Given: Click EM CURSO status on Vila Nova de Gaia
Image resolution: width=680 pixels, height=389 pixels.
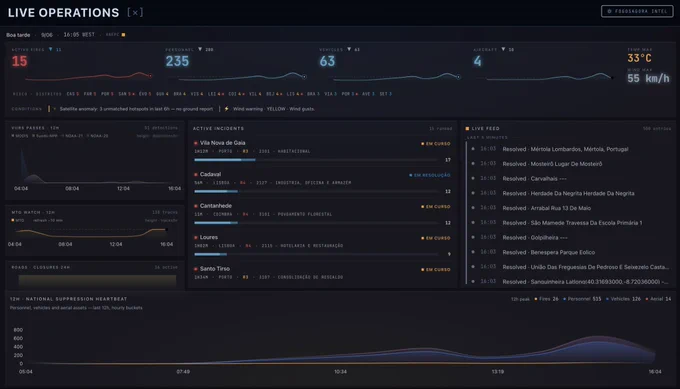Looking at the screenshot, I should click(x=436, y=144).
